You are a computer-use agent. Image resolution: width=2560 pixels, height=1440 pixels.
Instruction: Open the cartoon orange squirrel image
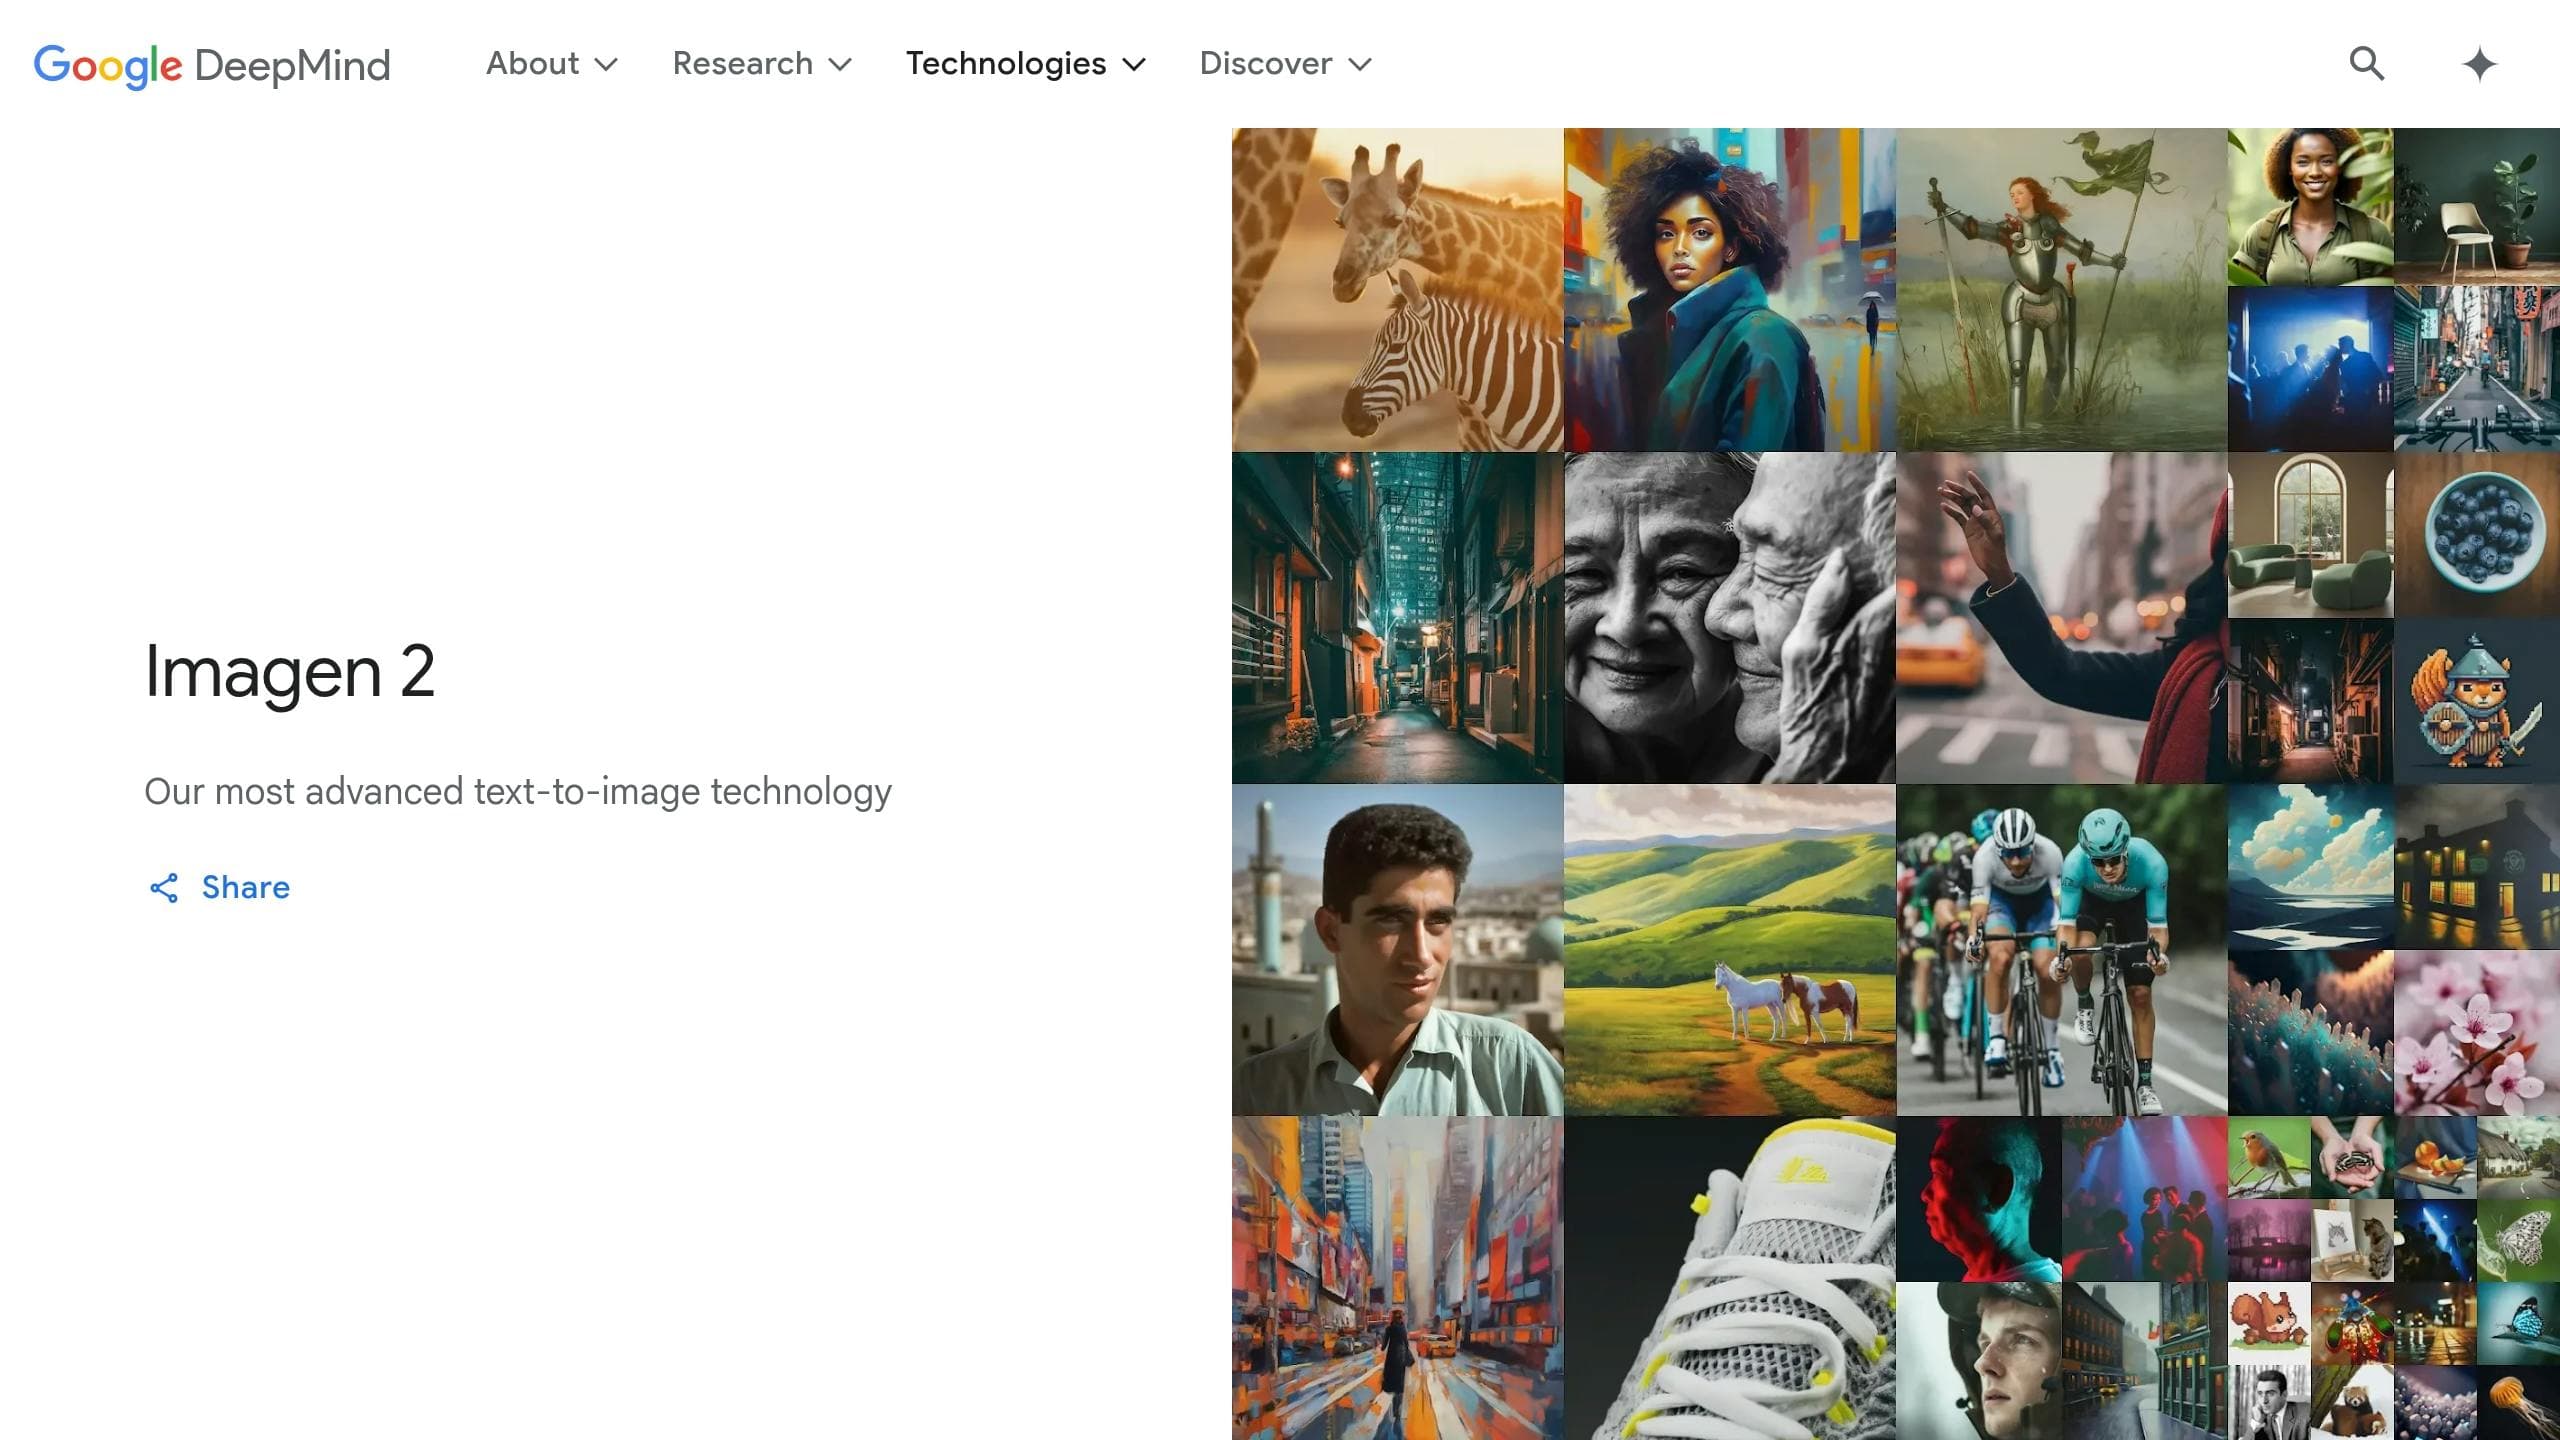point(2269,1323)
